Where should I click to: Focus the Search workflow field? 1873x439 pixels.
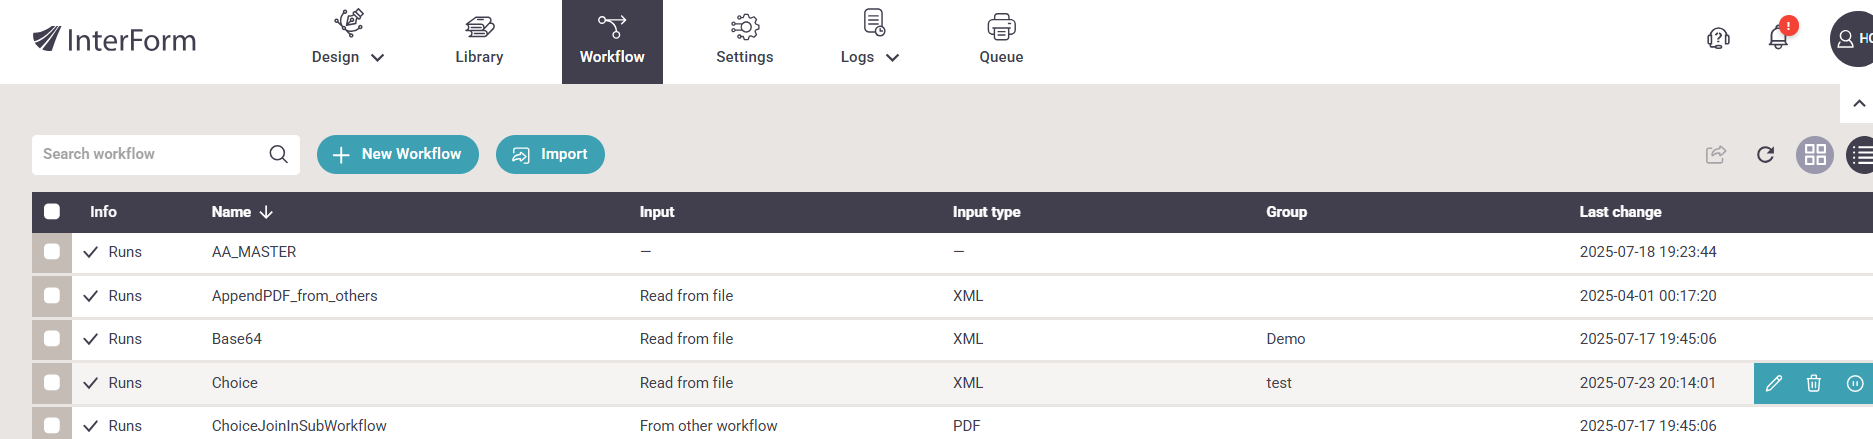pos(150,154)
